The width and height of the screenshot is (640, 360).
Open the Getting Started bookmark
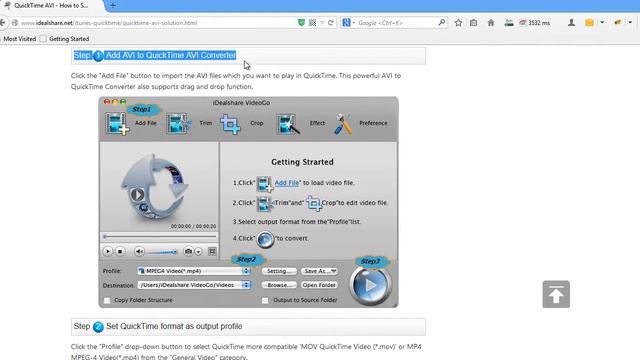click(65, 39)
